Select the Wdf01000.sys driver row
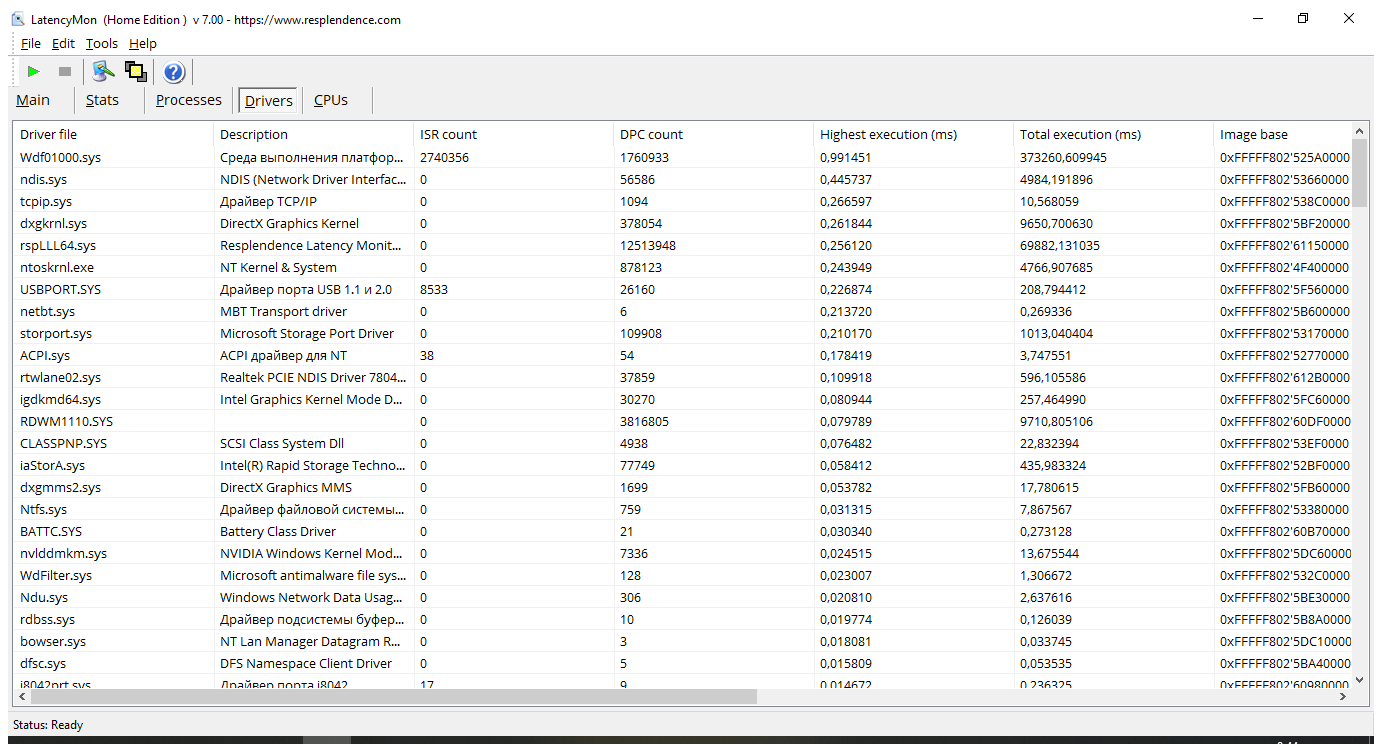 [682, 157]
